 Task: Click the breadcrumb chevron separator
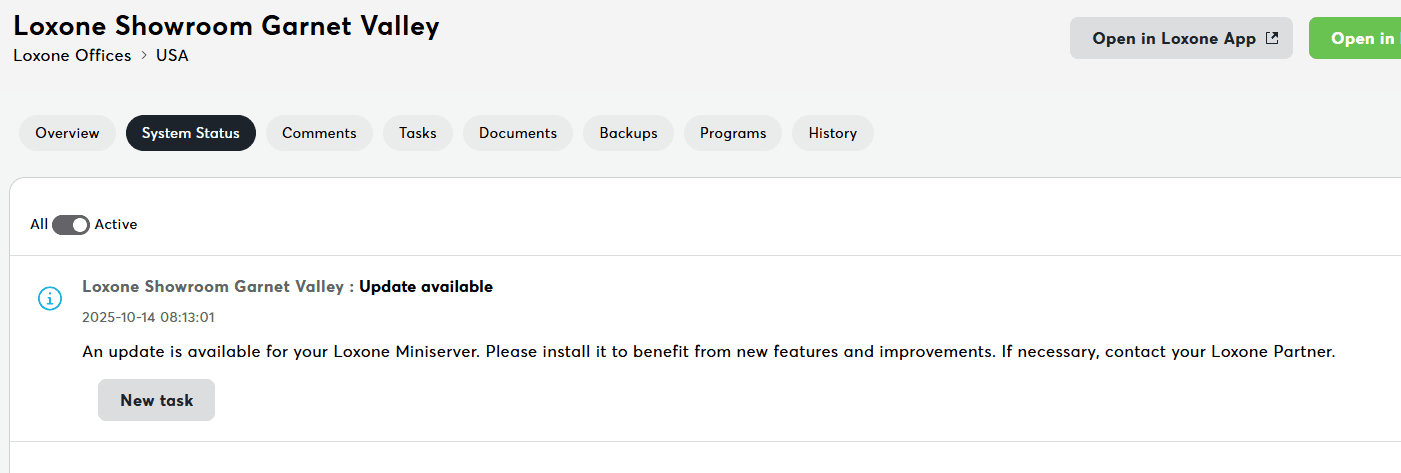[x=144, y=56]
